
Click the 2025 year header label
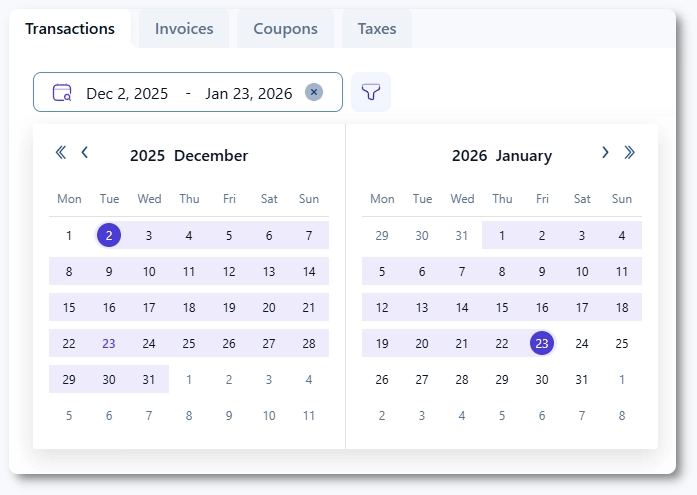tap(147, 156)
